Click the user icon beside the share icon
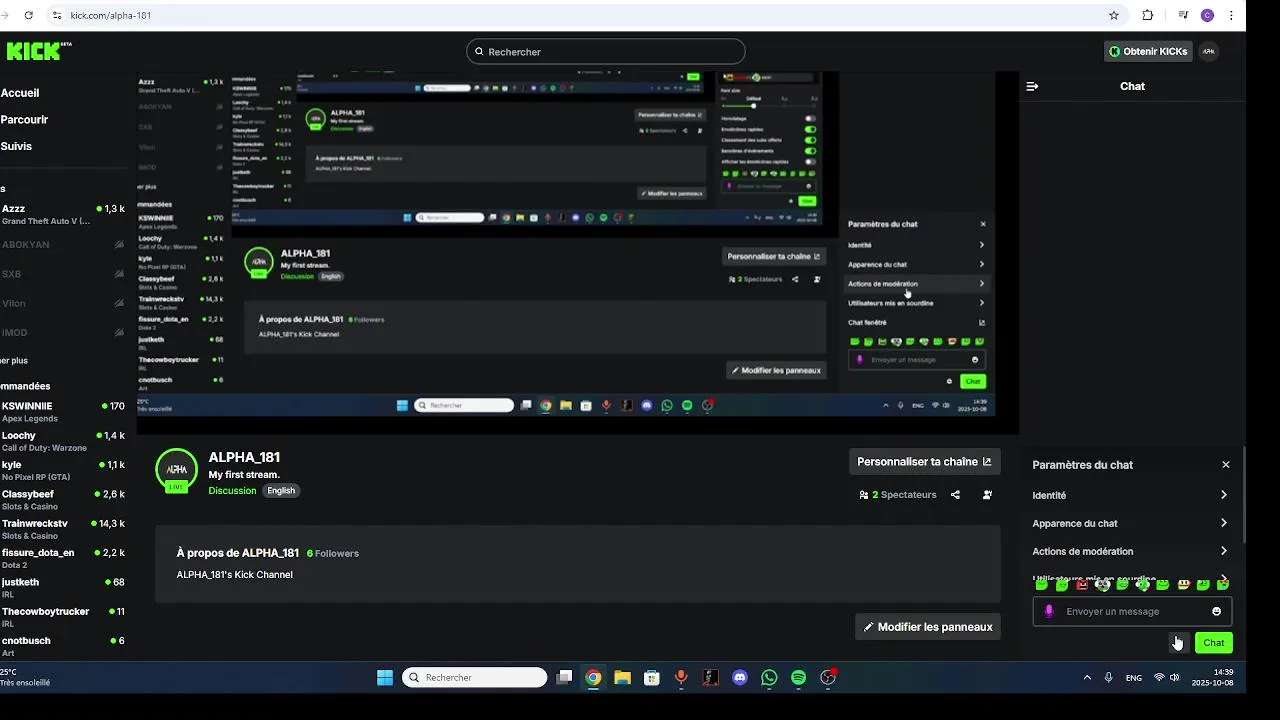This screenshot has height=720, width=1280. [987, 495]
